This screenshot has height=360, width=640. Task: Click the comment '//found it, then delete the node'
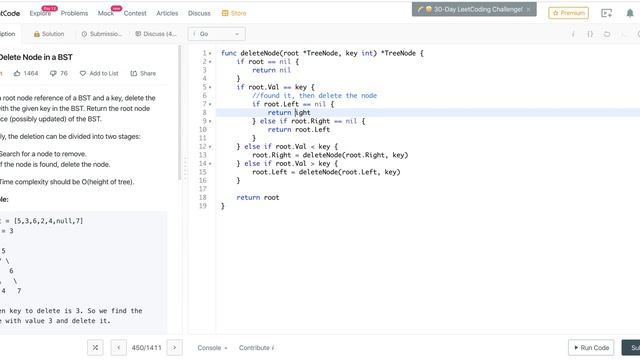click(x=314, y=96)
